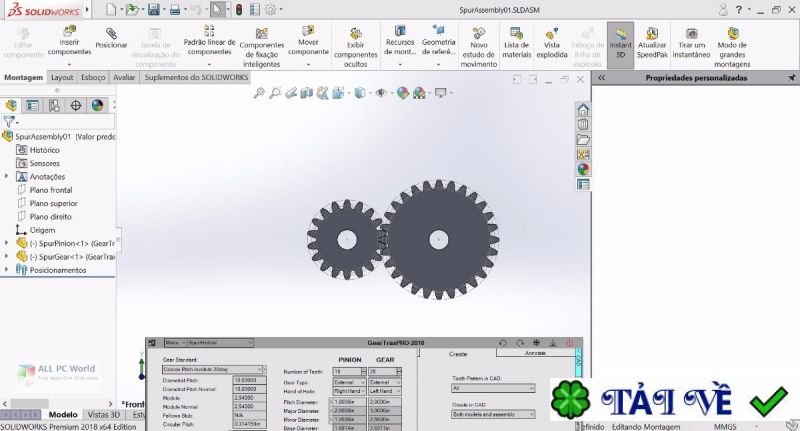Click the Vista explodida tool
800x431 pixels.
pos(552,43)
